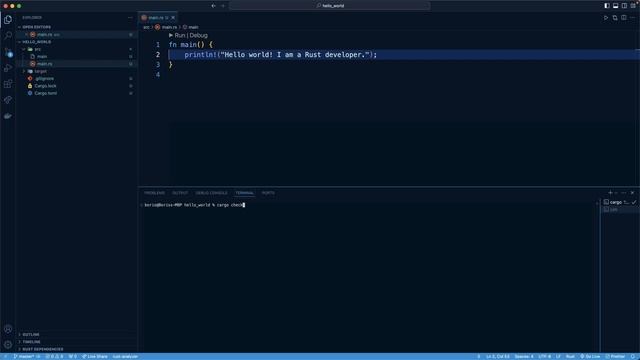640x360 pixels.
Task: Click the Split Editor icon in editor toolbar
Action: (x=624, y=18)
